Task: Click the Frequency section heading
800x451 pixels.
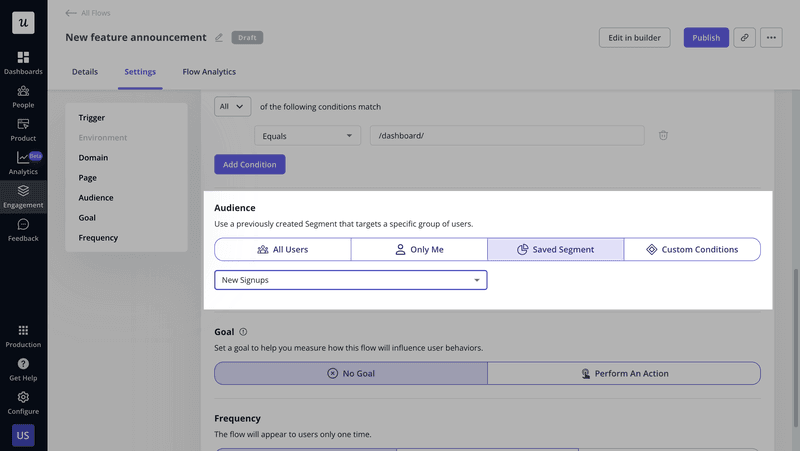Action: (237, 418)
